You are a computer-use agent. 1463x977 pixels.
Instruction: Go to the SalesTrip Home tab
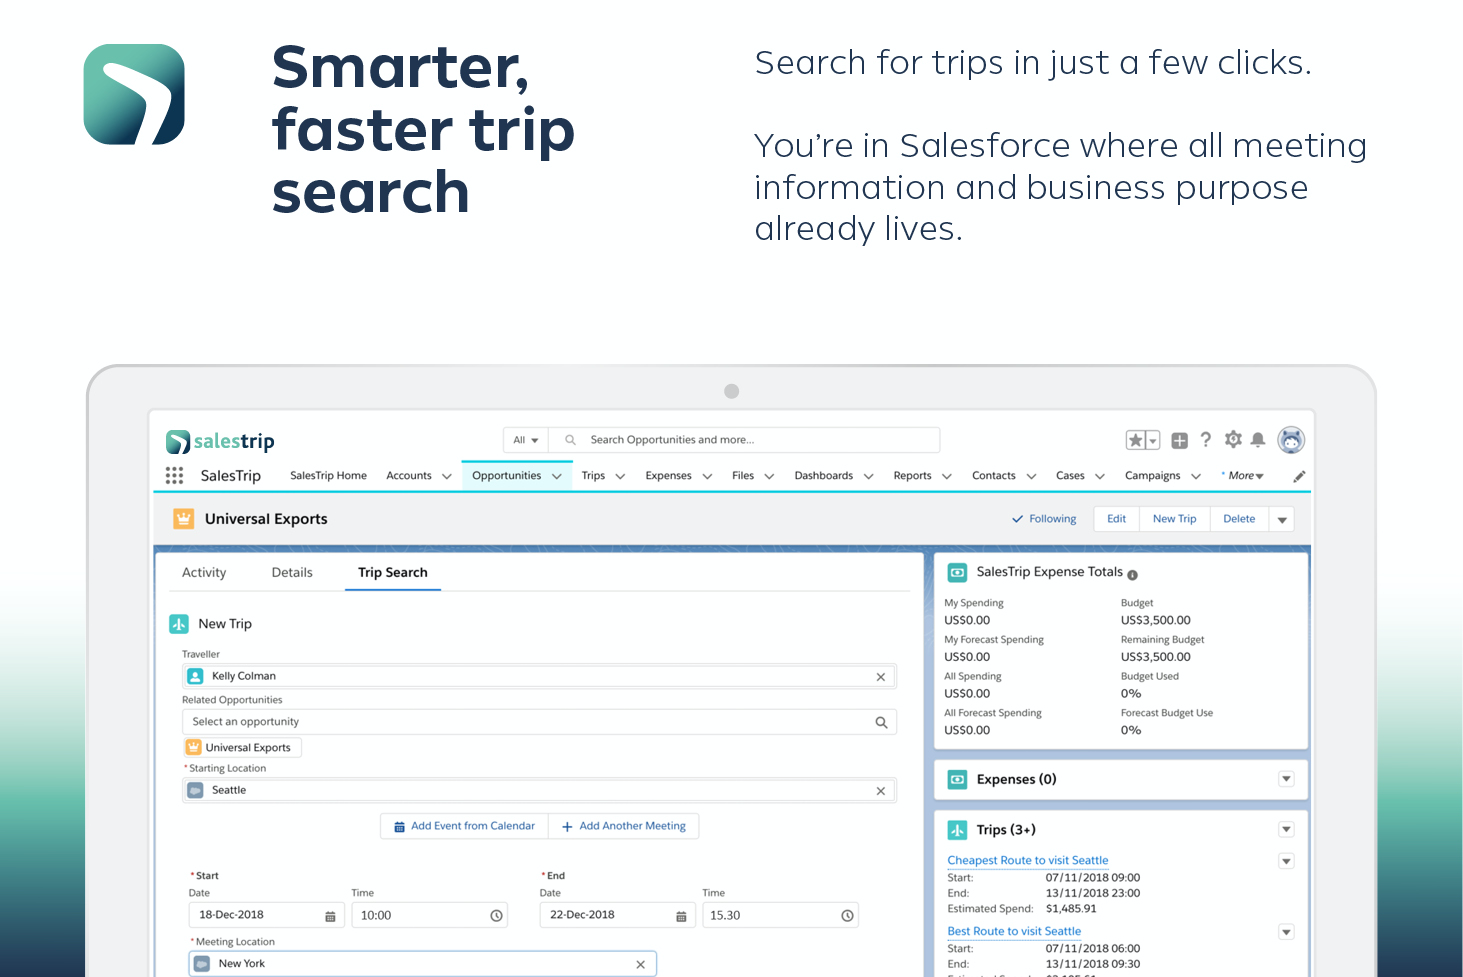328,476
